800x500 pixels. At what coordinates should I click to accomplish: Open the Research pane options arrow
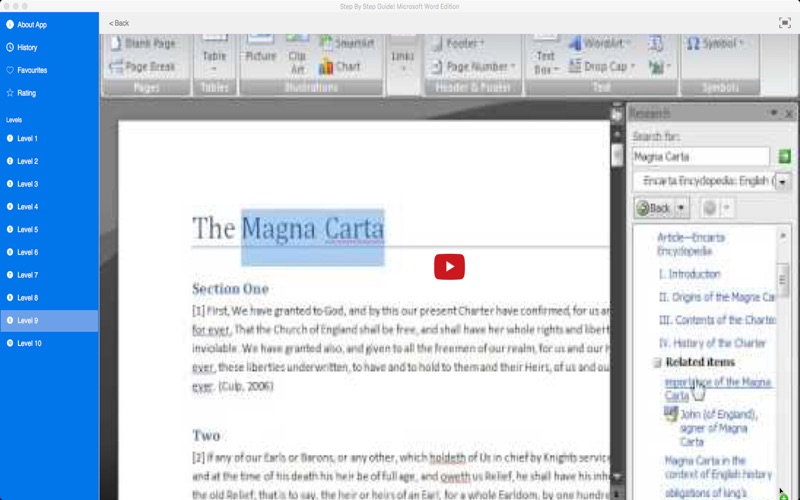pyautogui.click(x=774, y=113)
